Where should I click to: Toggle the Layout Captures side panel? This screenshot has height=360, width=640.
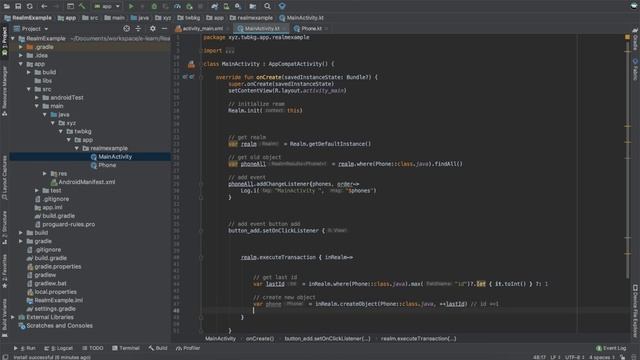tap(4, 178)
